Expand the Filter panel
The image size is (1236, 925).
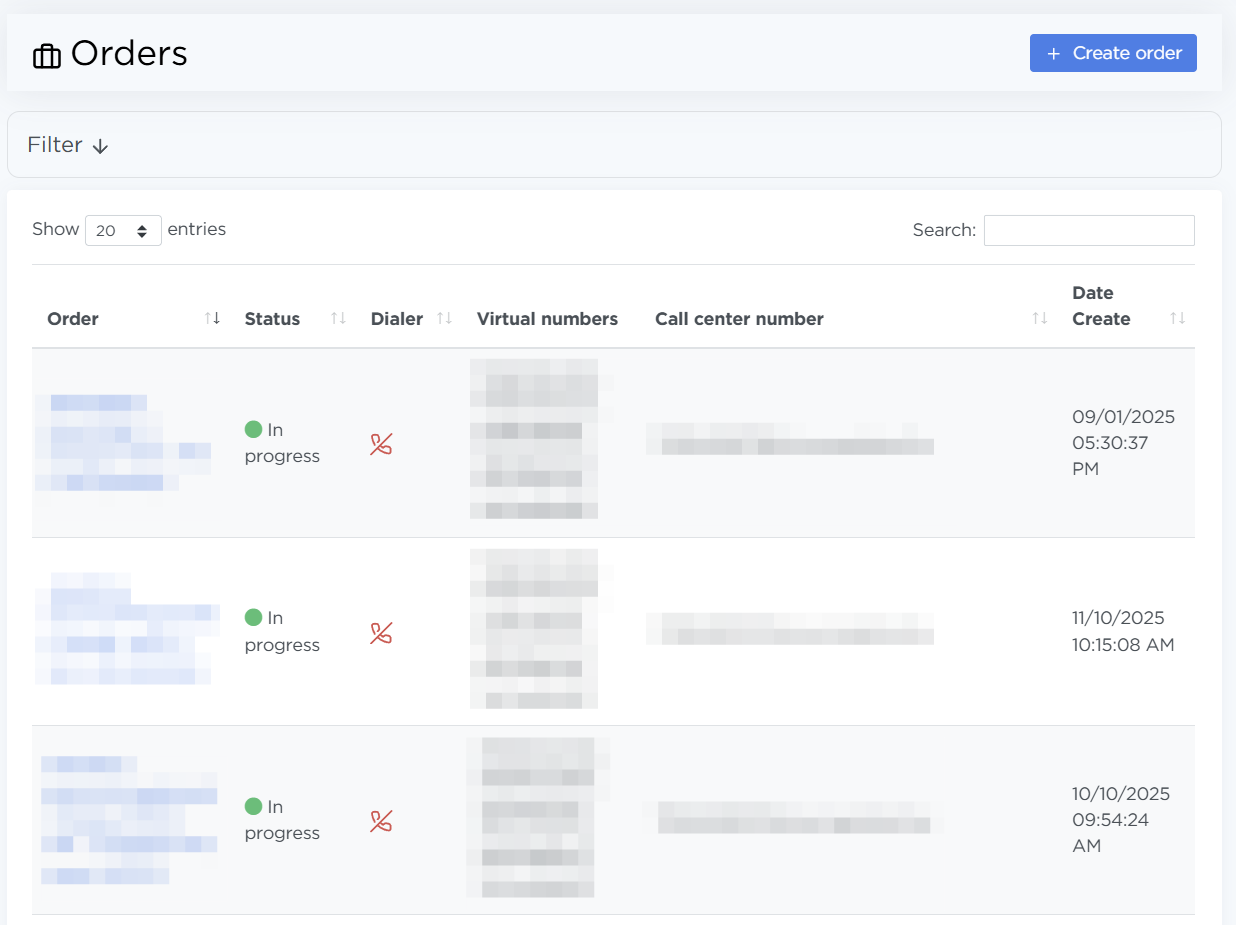point(68,145)
